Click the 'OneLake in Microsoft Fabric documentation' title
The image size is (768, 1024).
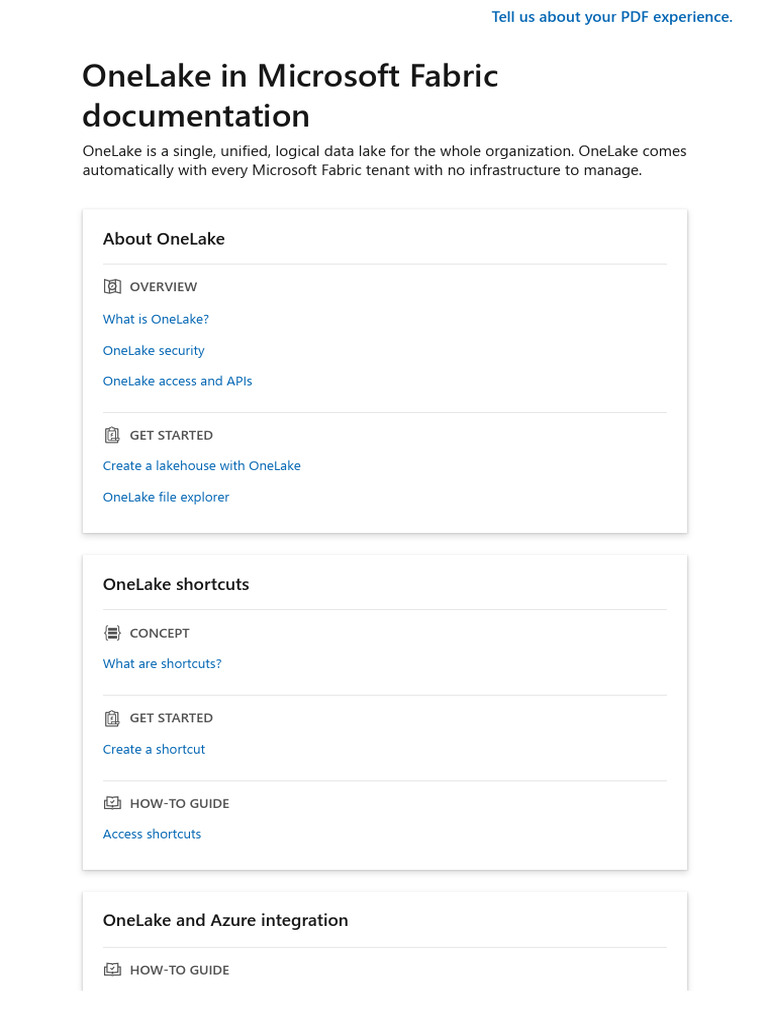[x=290, y=96]
